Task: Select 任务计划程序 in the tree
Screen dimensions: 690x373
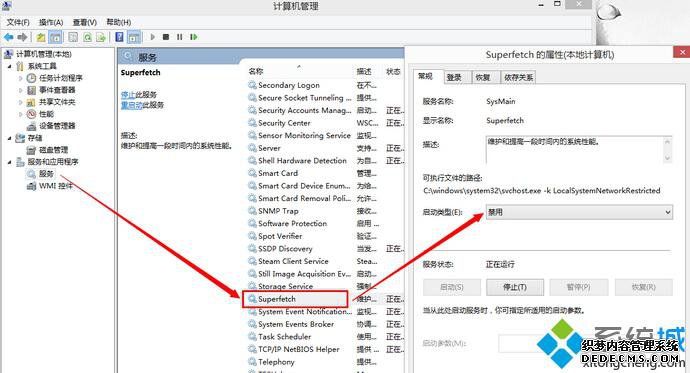Action: [x=61, y=78]
